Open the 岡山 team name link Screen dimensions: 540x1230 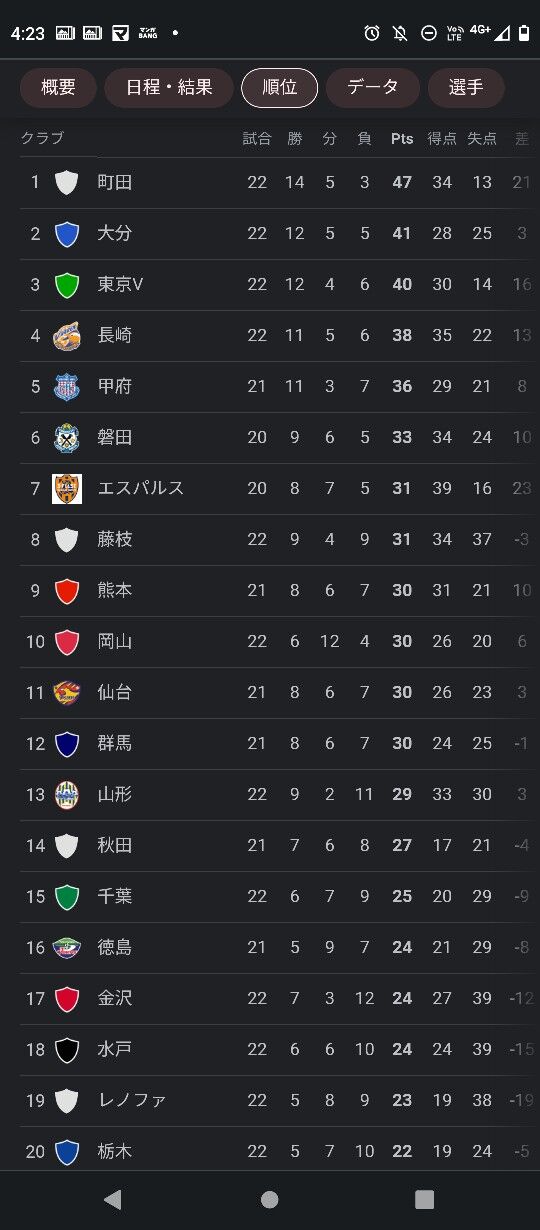(x=115, y=641)
